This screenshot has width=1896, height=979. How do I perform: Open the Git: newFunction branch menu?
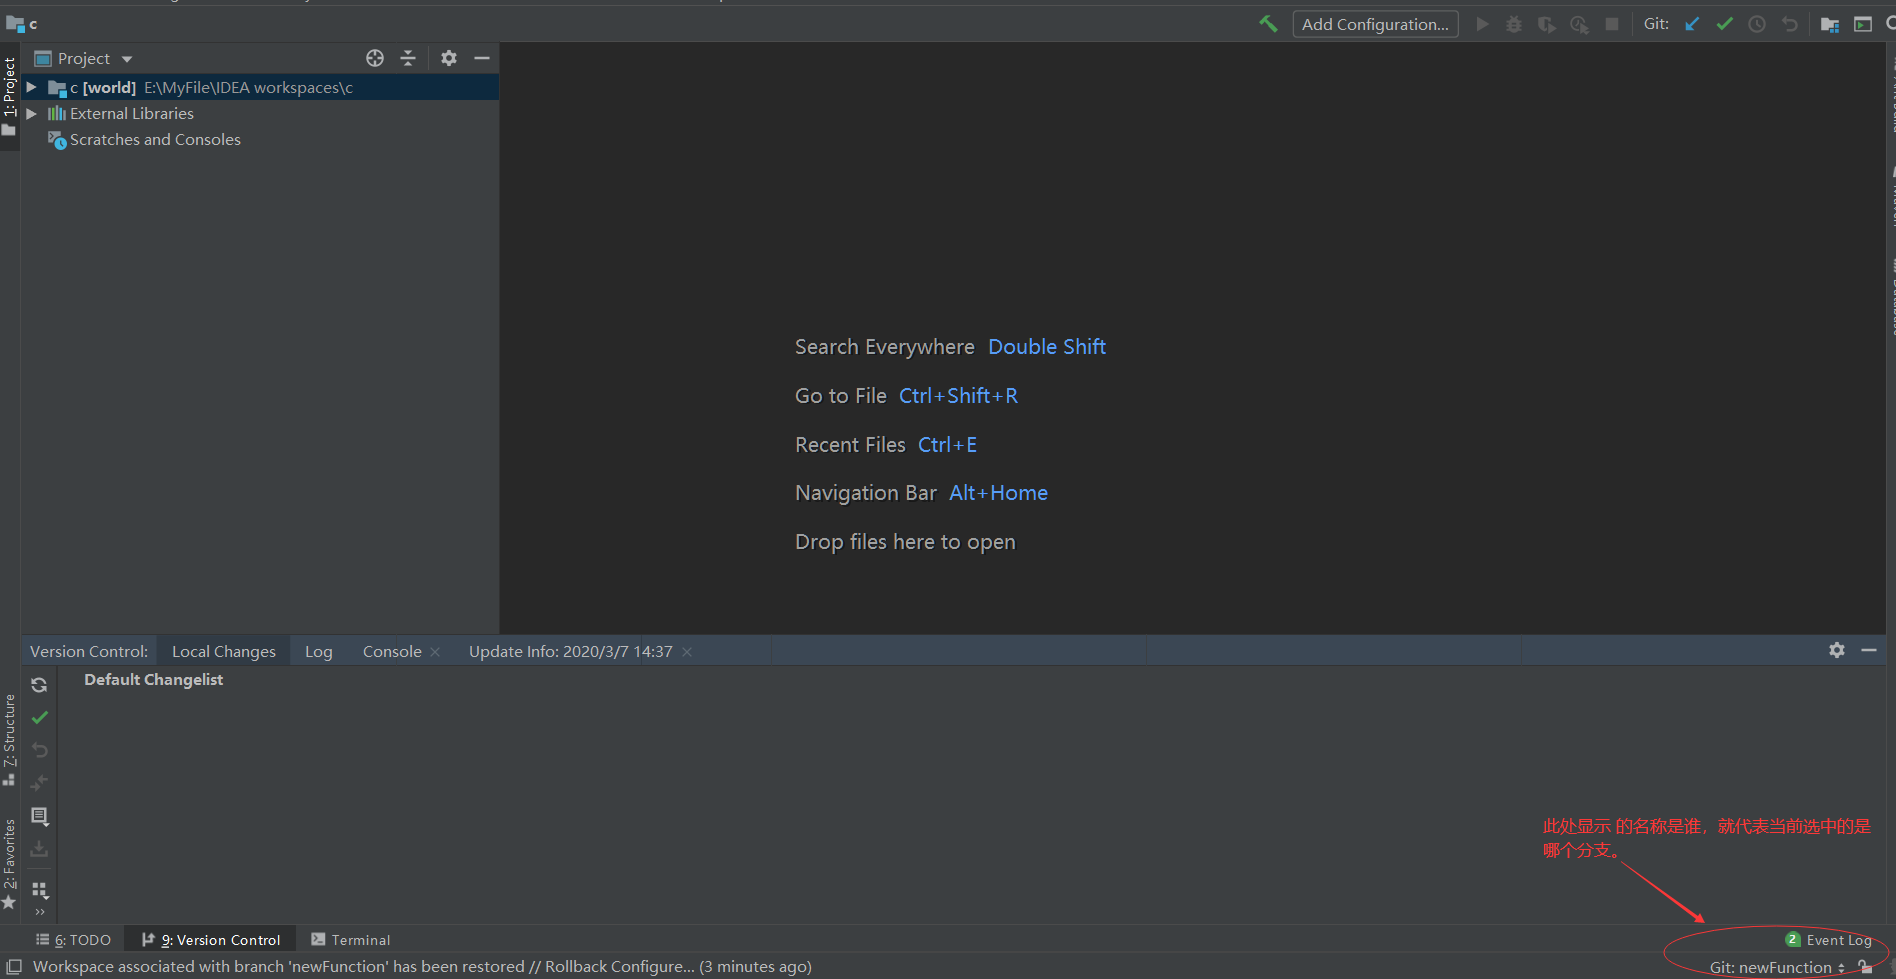click(x=1777, y=968)
